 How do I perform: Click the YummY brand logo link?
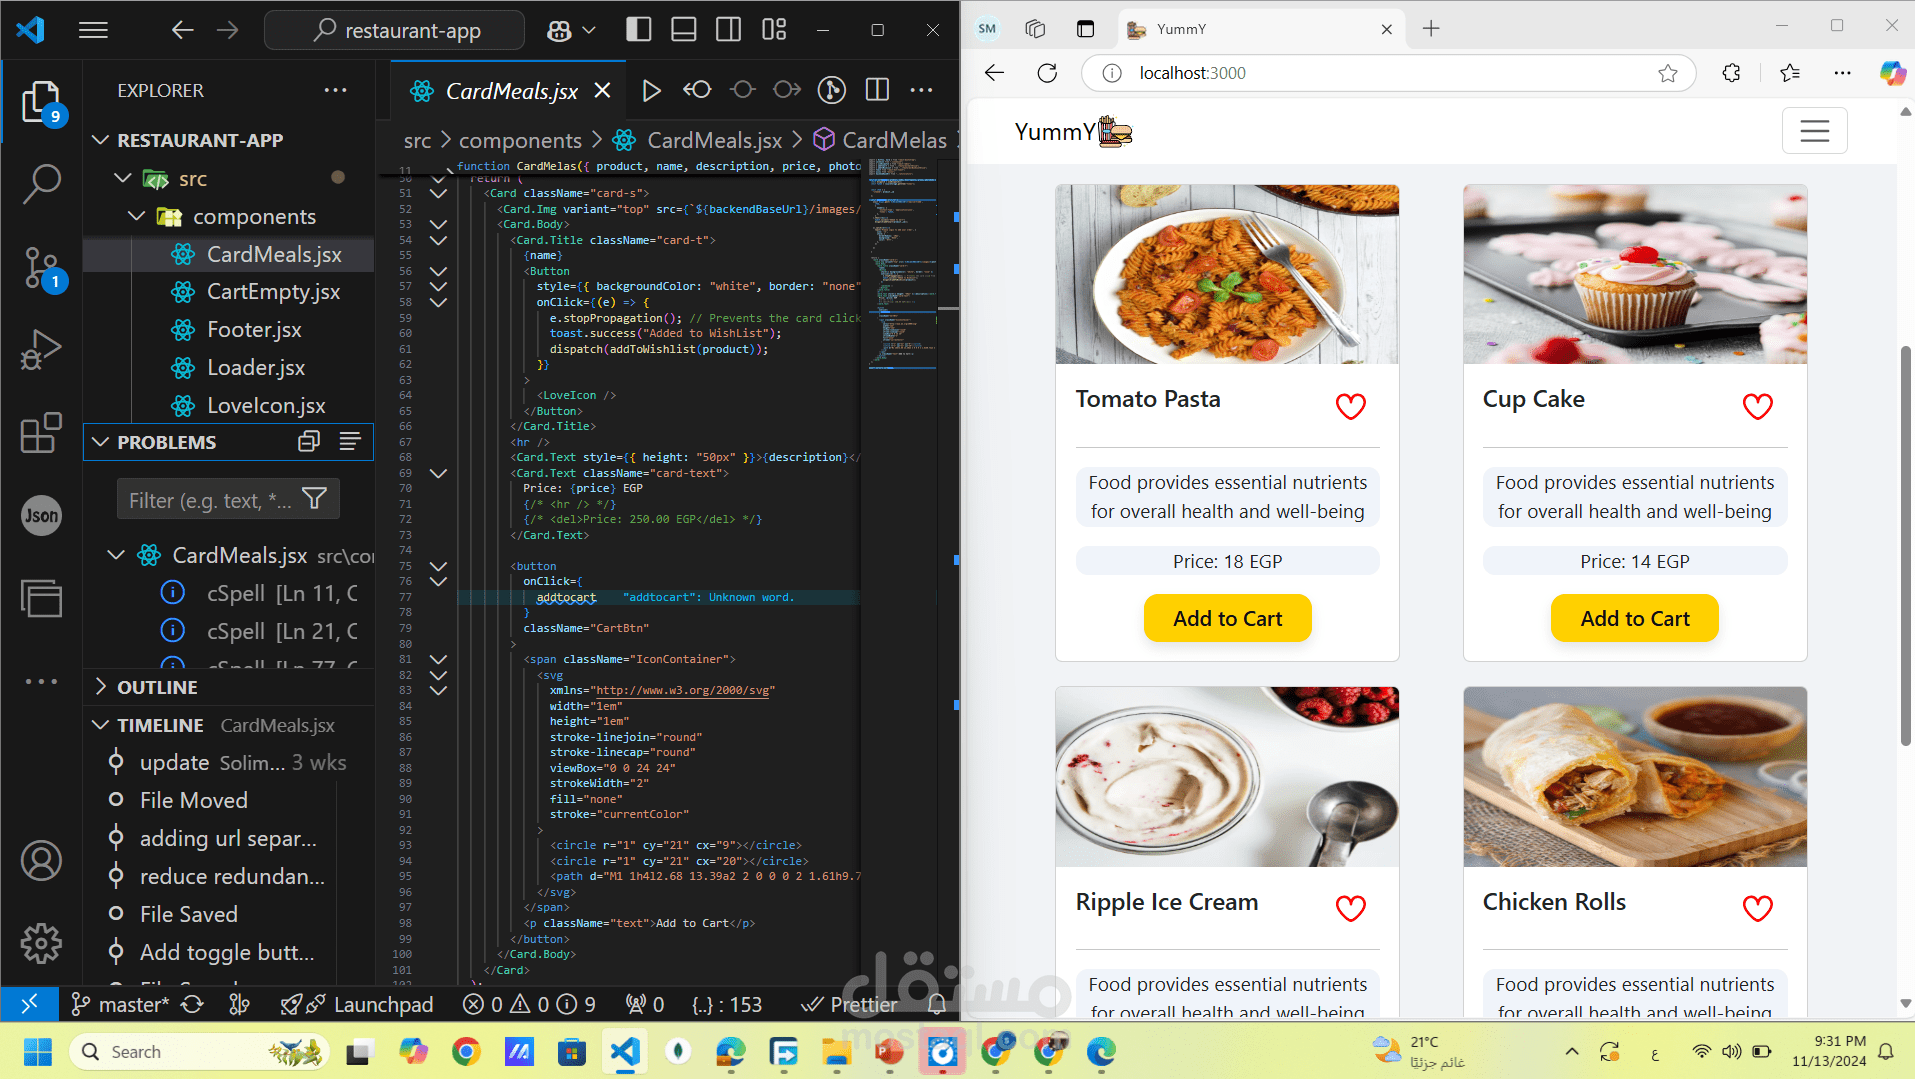(1073, 131)
